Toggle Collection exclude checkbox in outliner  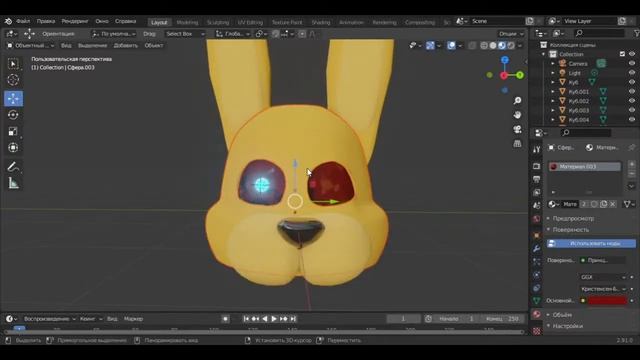click(x=622, y=54)
